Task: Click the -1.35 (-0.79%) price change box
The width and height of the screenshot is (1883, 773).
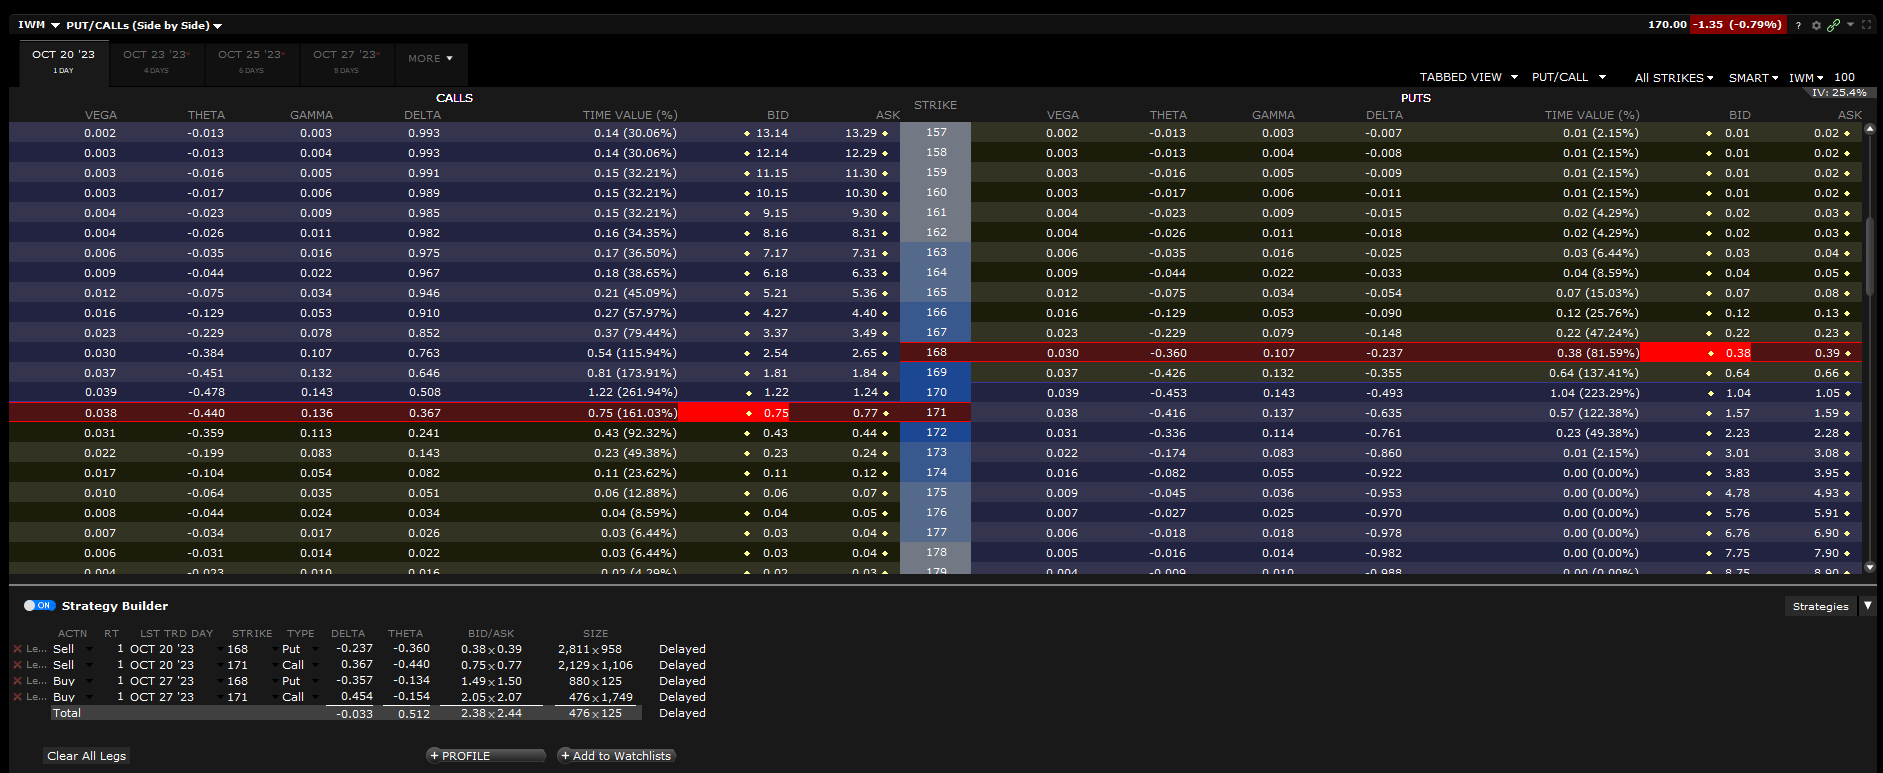Action: 1737,25
